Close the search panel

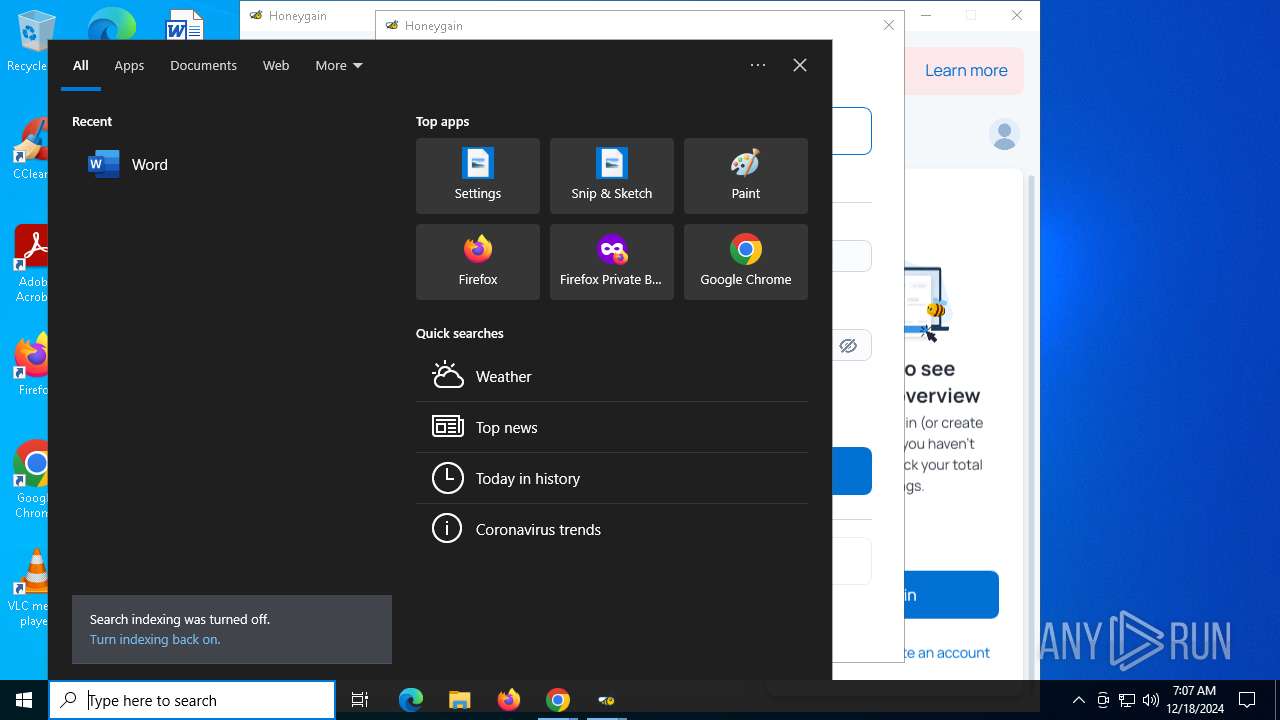(x=800, y=65)
